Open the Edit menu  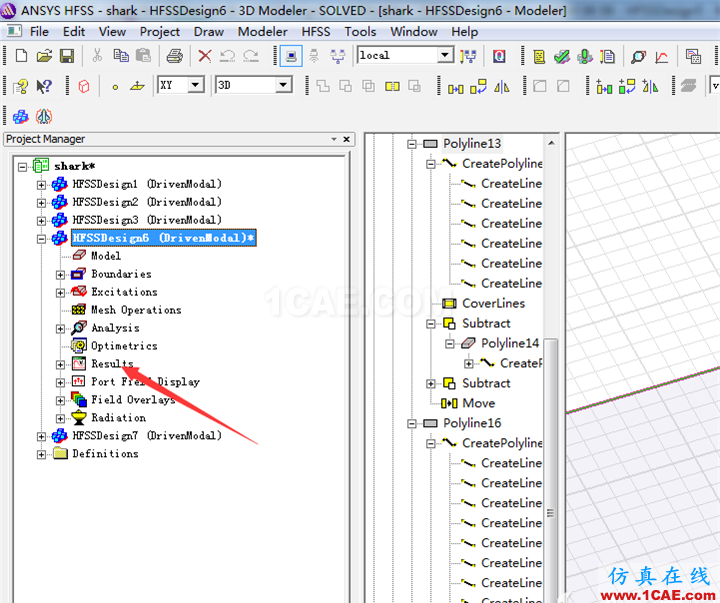point(74,32)
